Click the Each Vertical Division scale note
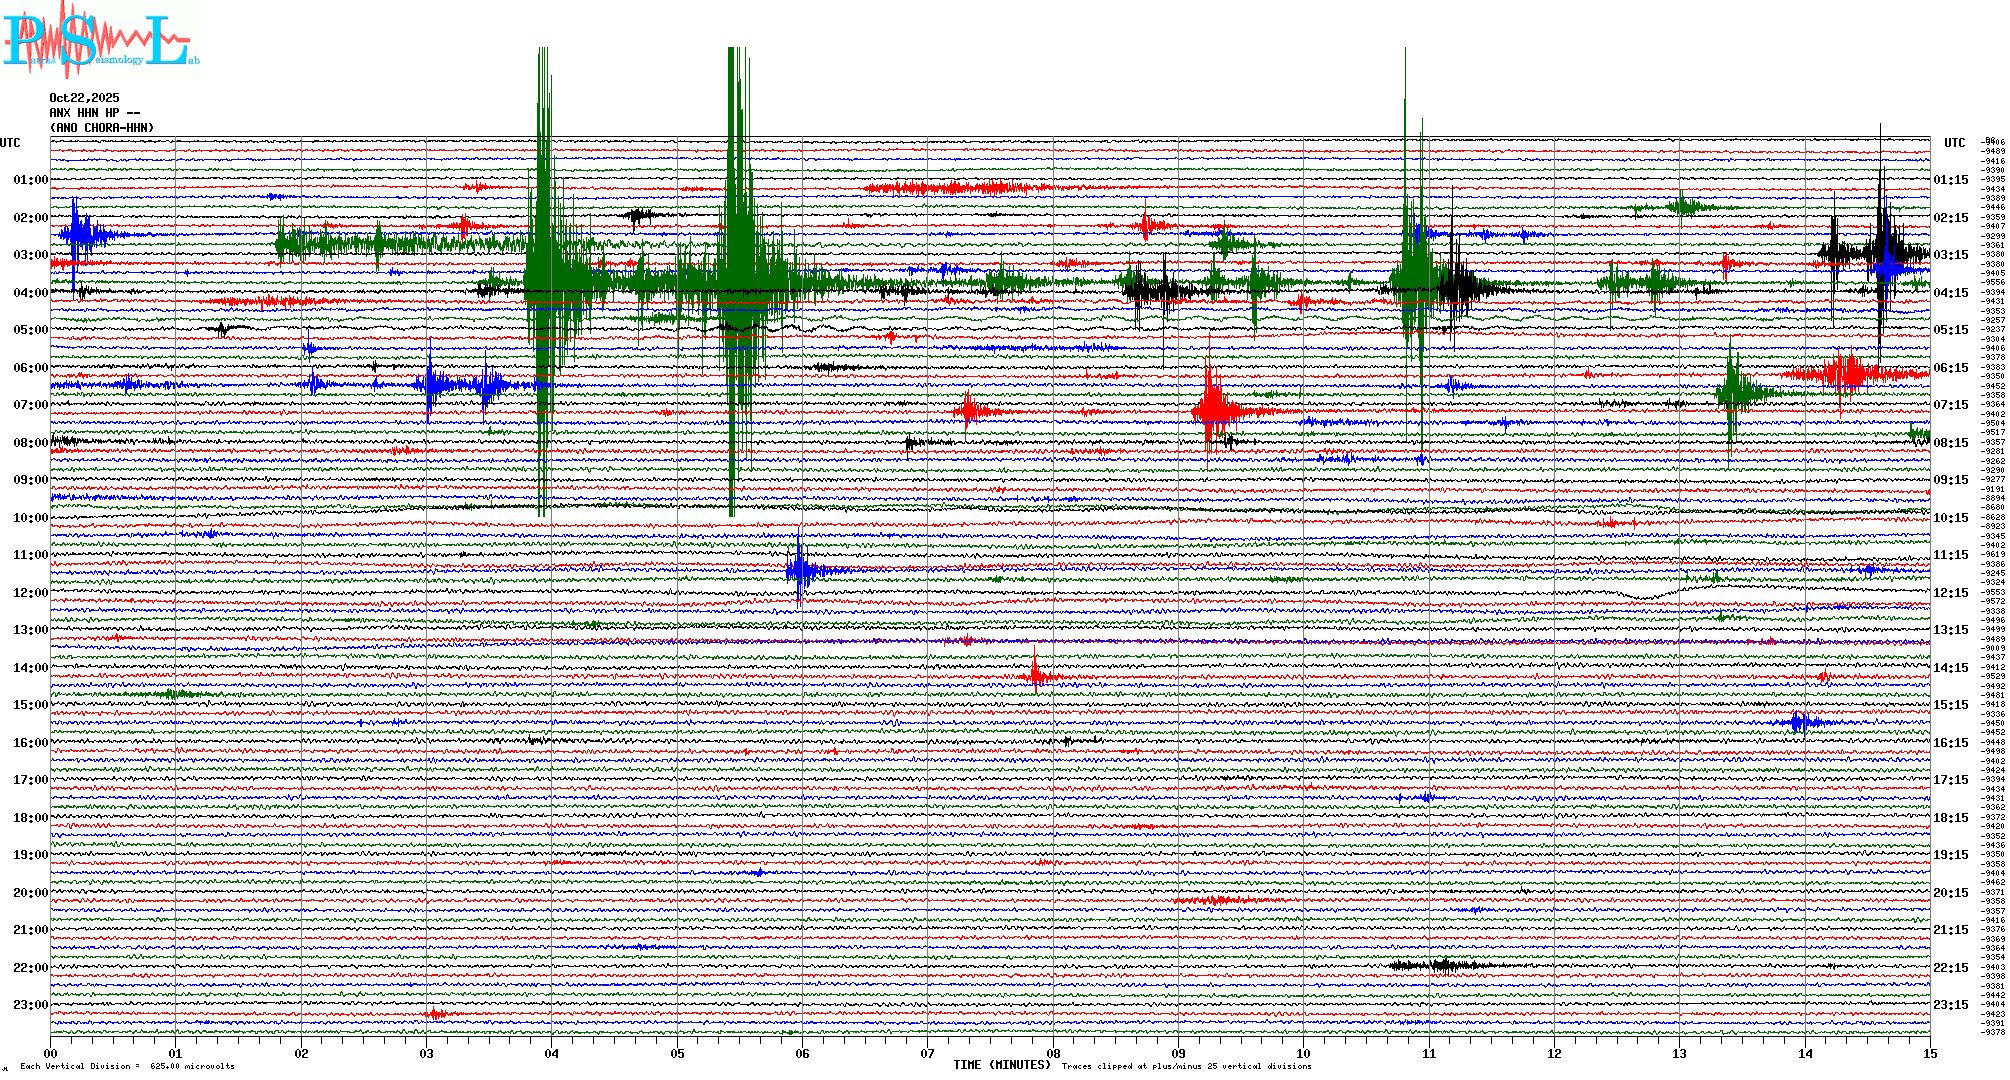Viewport: 2010px width, 1080px height. 127,1066
